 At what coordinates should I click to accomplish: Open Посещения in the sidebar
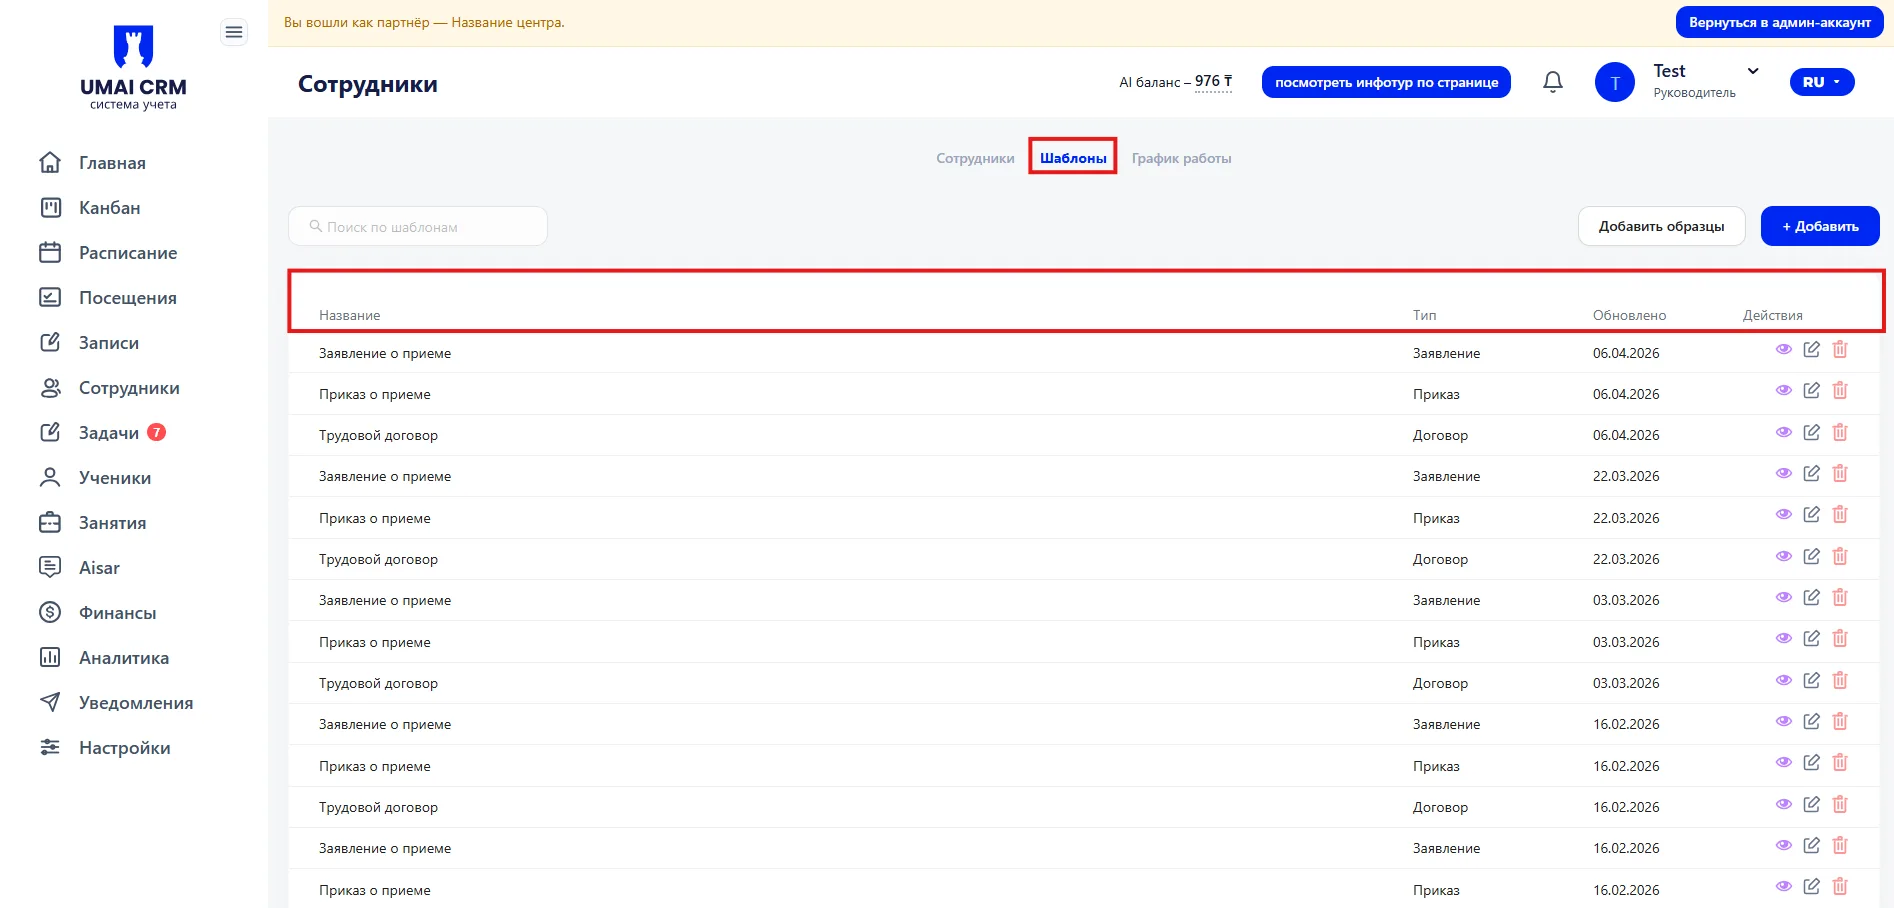pos(108,297)
